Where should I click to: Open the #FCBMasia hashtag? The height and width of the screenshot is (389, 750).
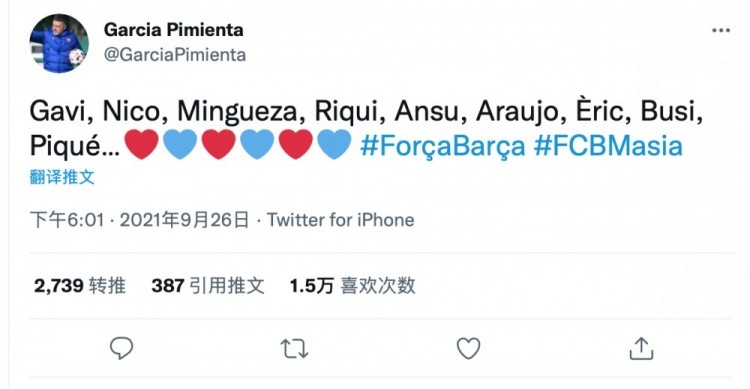[x=608, y=145]
